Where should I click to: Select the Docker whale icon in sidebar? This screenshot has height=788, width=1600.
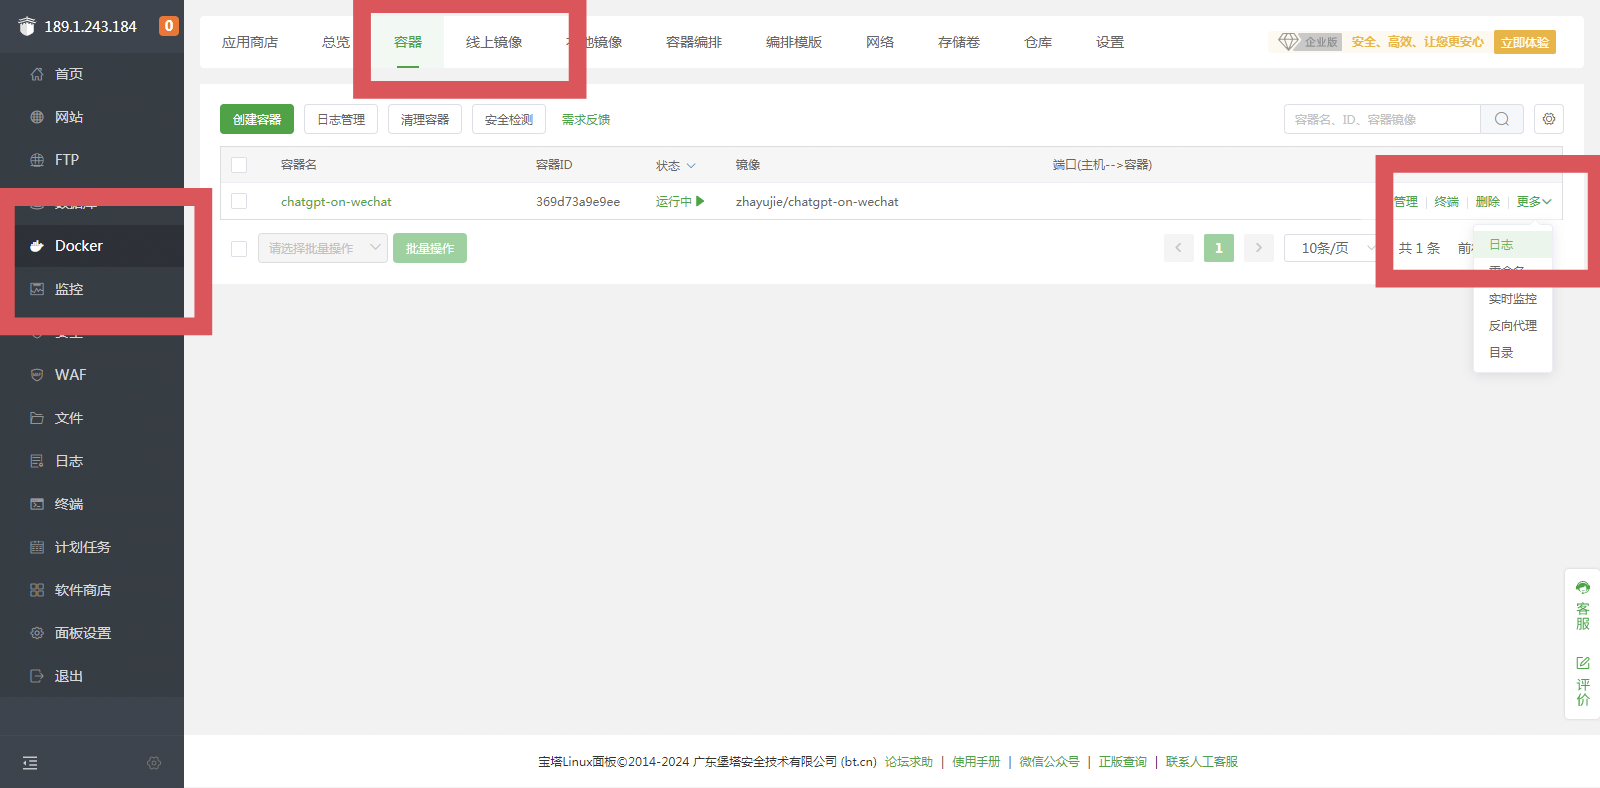(x=37, y=246)
